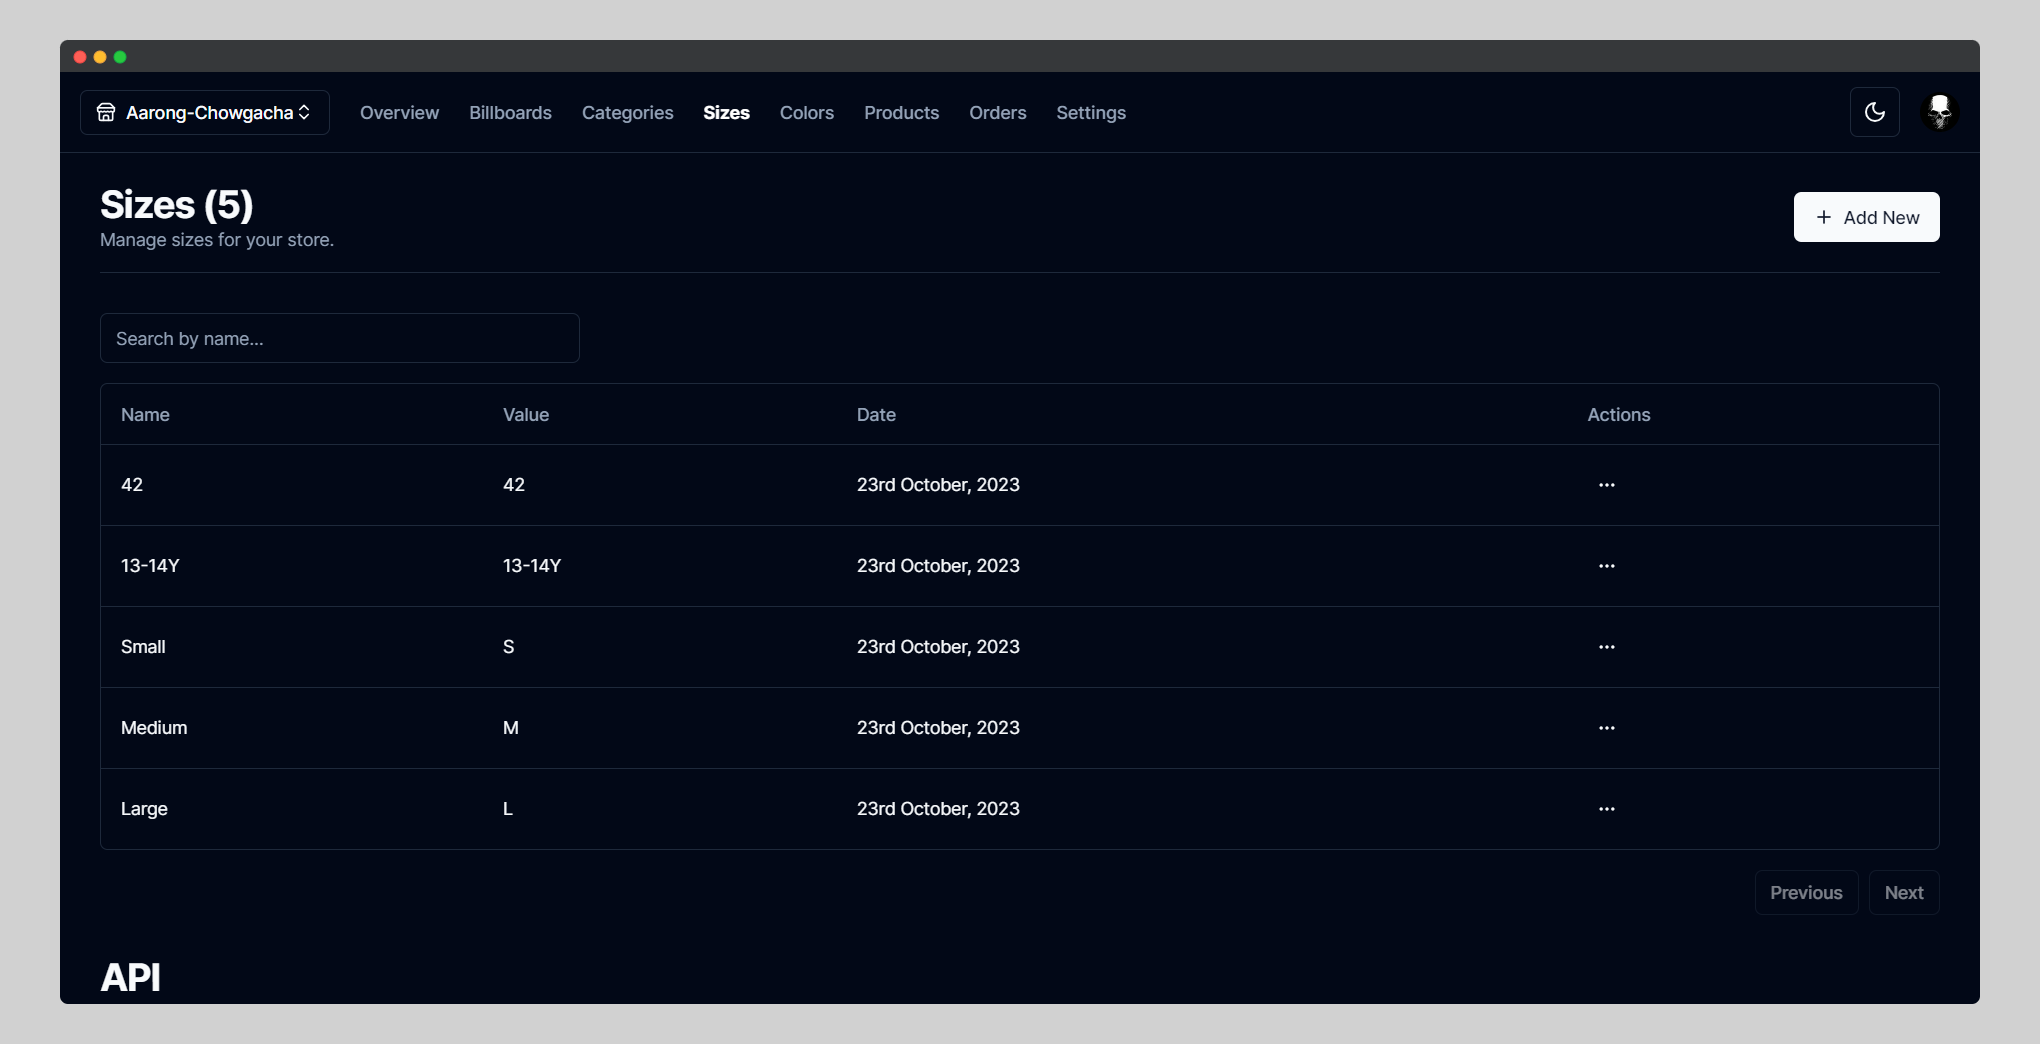Open the Colors page
Viewport: 2040px width, 1044px height.
pos(806,113)
